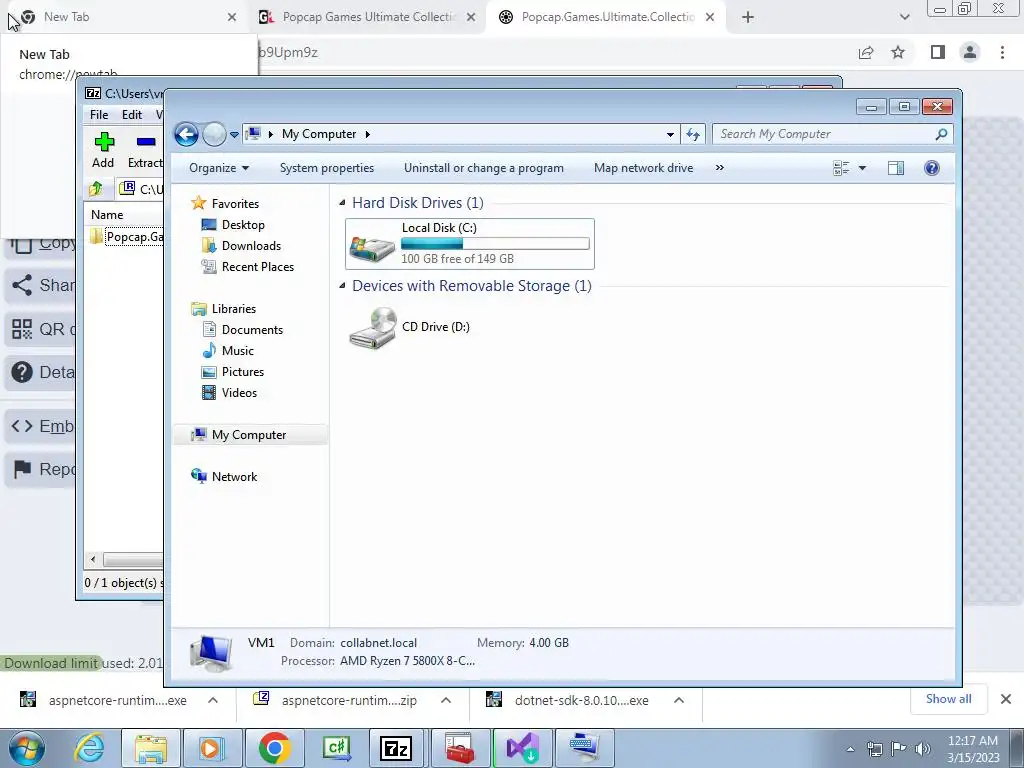Expand arrow after My Computer breadcrumb
1024x768 pixels.
point(368,134)
